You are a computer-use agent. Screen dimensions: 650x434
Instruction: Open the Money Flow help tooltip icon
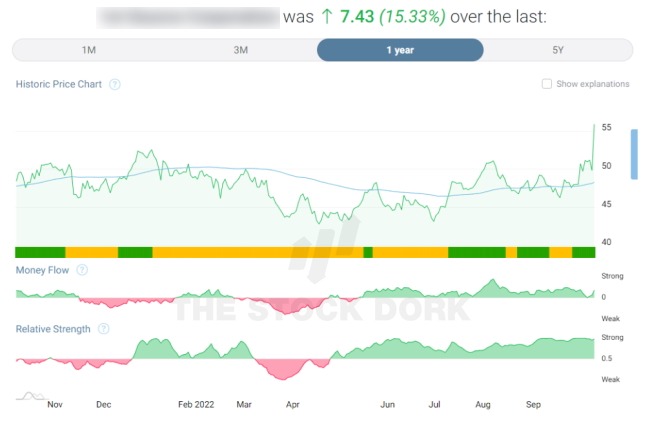tap(82, 270)
